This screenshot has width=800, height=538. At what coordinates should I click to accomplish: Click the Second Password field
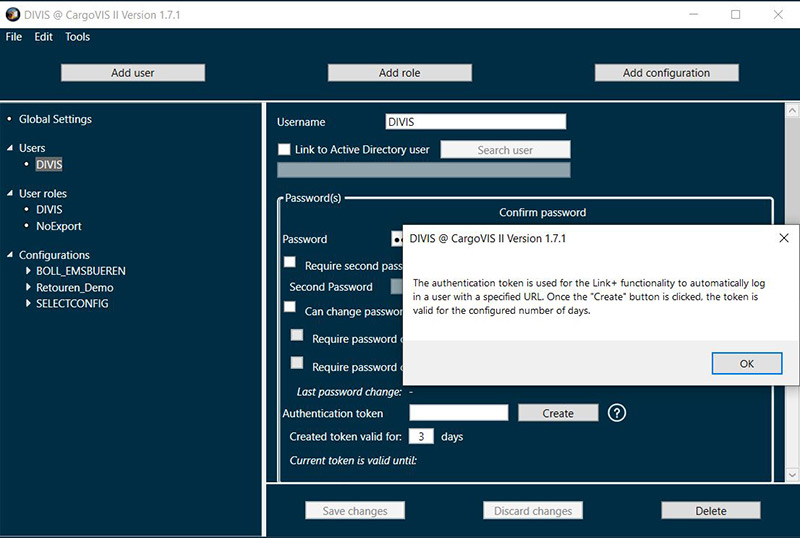397,286
